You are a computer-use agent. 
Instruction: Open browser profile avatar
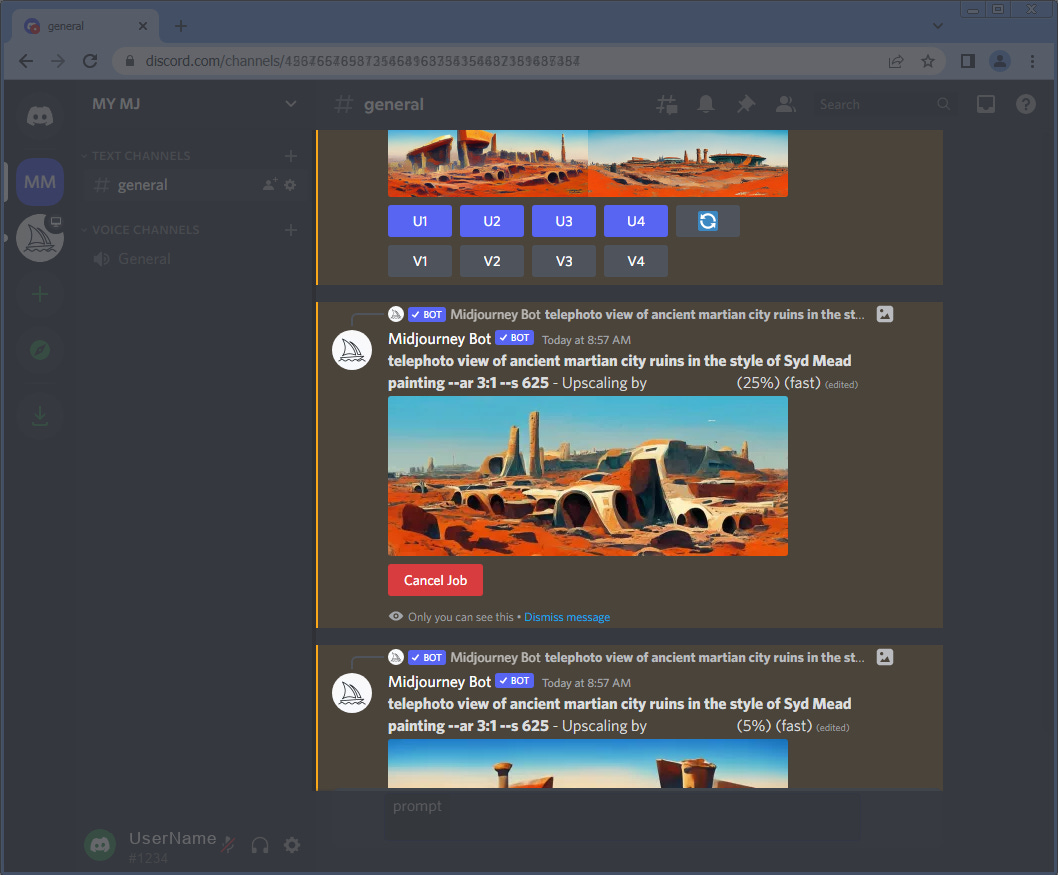[1000, 61]
